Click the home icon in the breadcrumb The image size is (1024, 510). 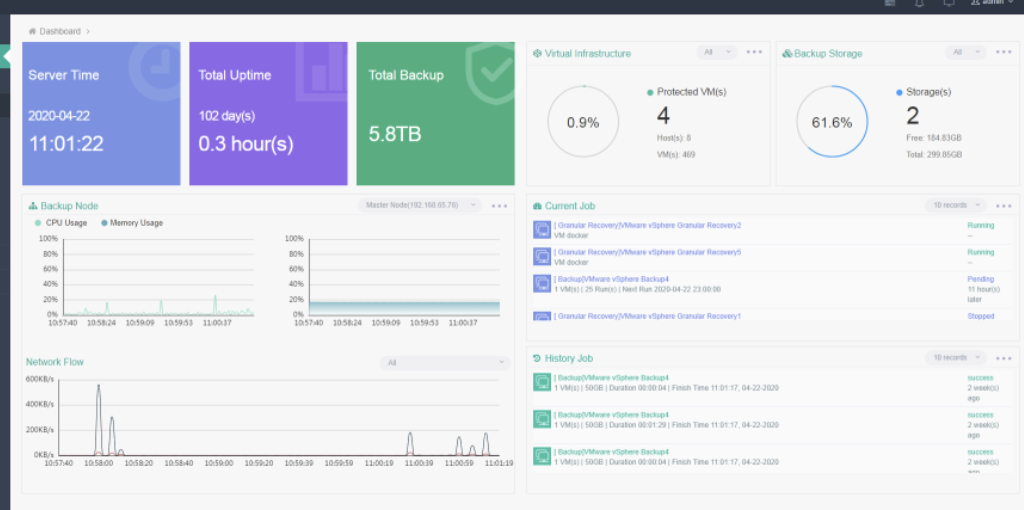pyautogui.click(x=32, y=32)
